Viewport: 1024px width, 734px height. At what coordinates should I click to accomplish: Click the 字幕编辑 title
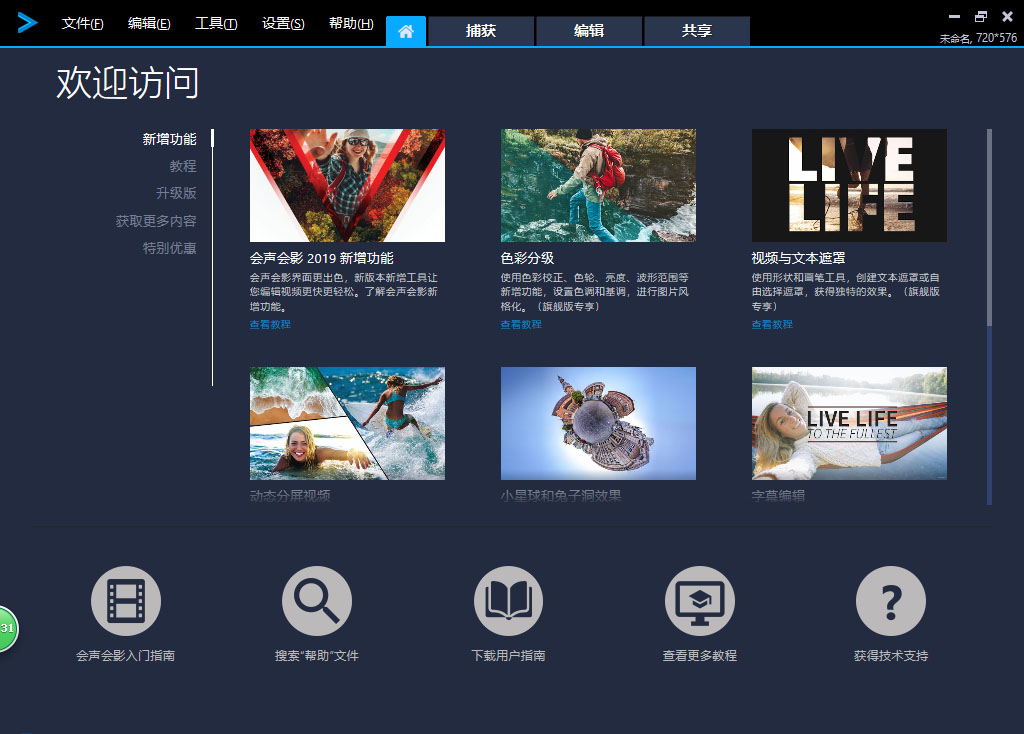(778, 496)
